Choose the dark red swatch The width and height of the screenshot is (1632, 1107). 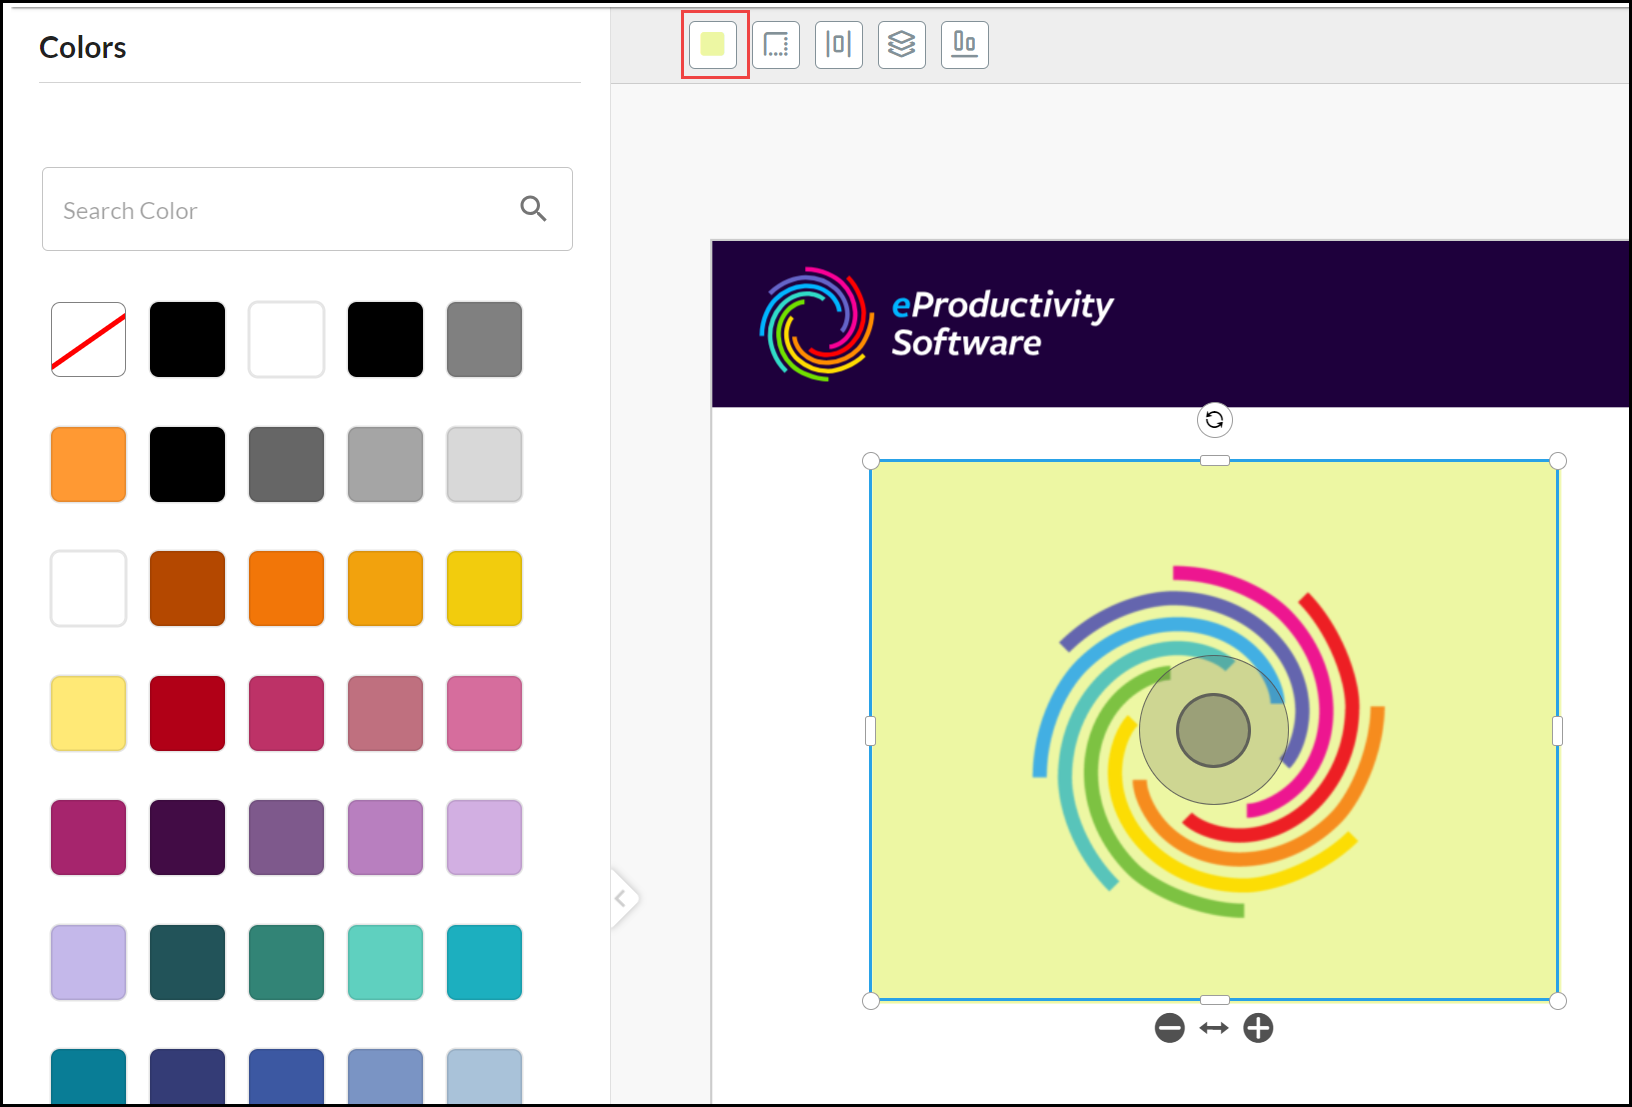(x=188, y=713)
